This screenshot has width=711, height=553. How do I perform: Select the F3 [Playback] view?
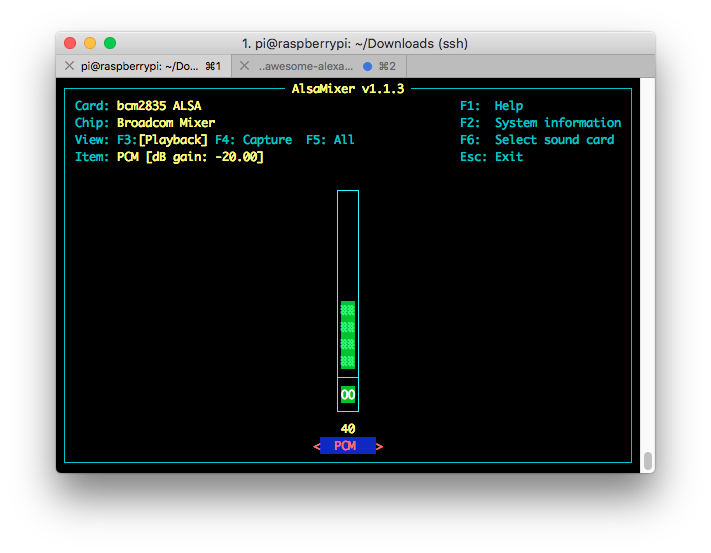click(x=162, y=140)
